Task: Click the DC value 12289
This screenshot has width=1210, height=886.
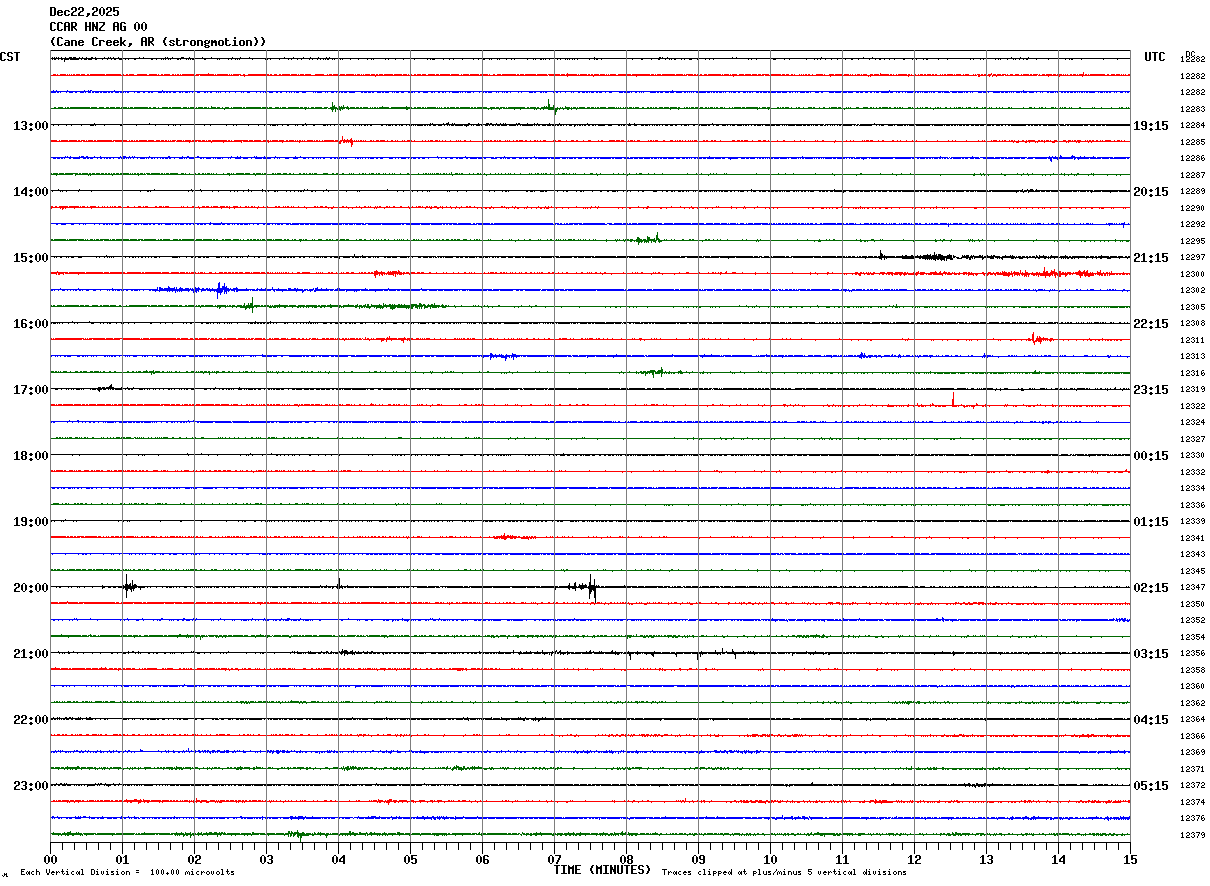Action: point(1192,191)
